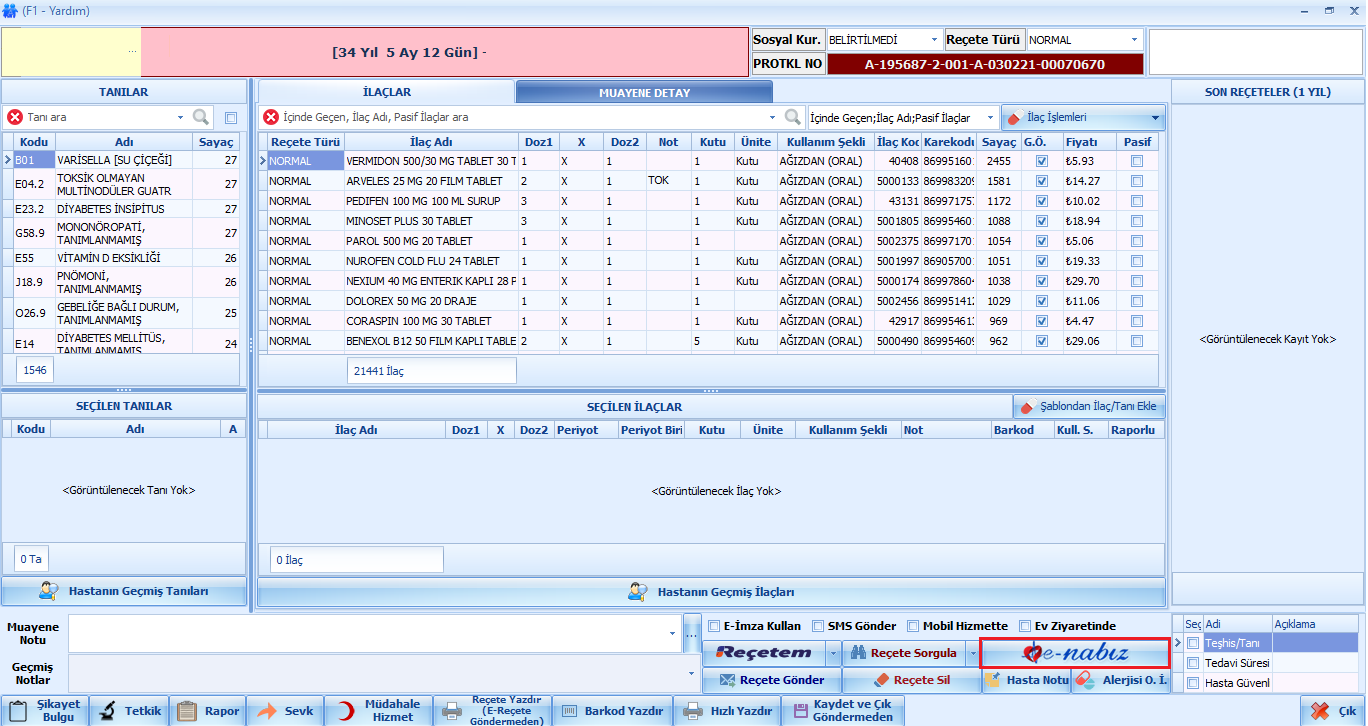Expand the Sosyal Kur. dropdown
Image resolution: width=1368 pixels, height=726 pixels.
pos(934,40)
